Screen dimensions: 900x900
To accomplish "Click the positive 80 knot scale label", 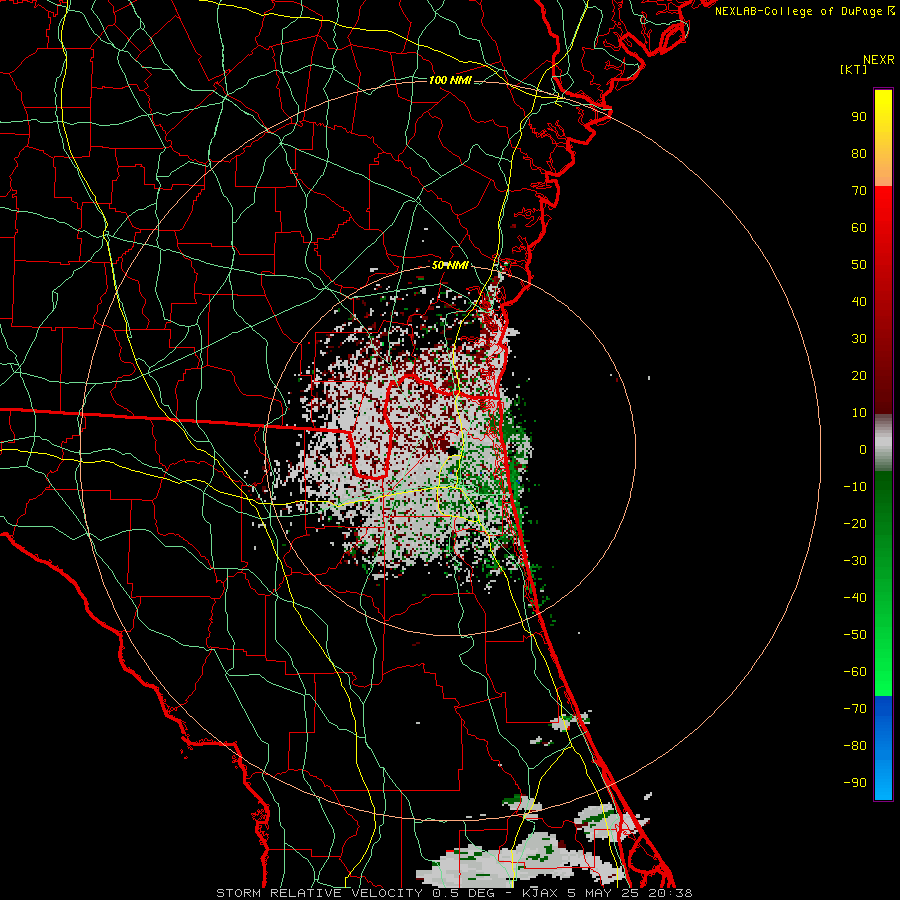I will tap(859, 153).
